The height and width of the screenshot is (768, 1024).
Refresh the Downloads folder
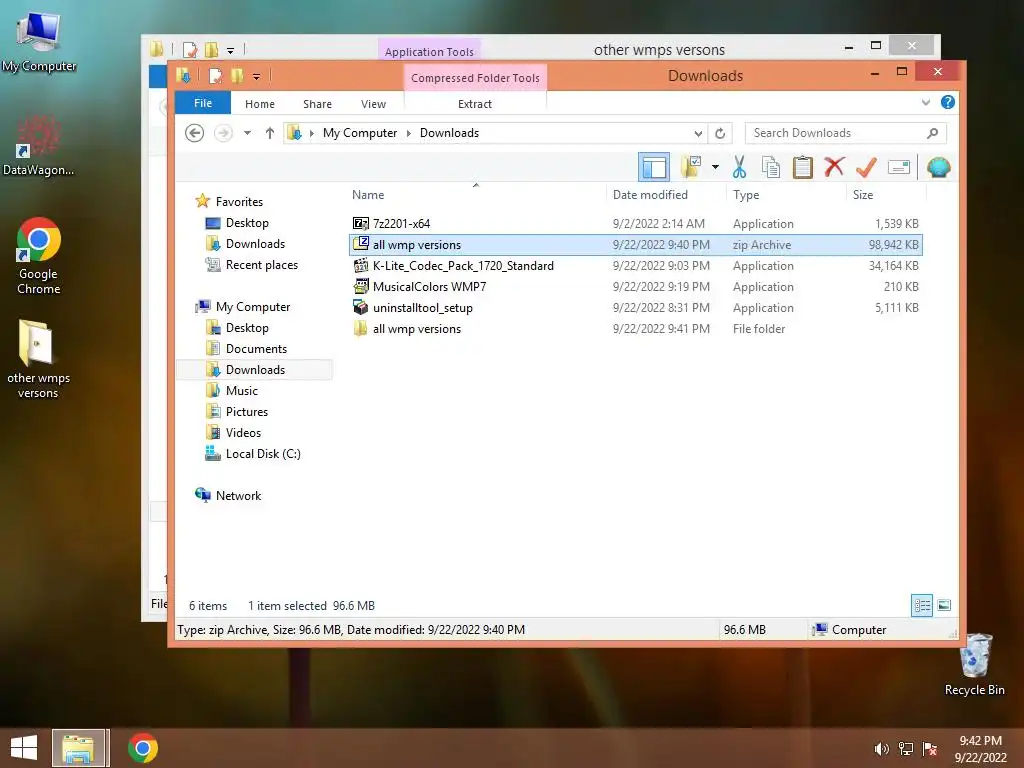720,133
